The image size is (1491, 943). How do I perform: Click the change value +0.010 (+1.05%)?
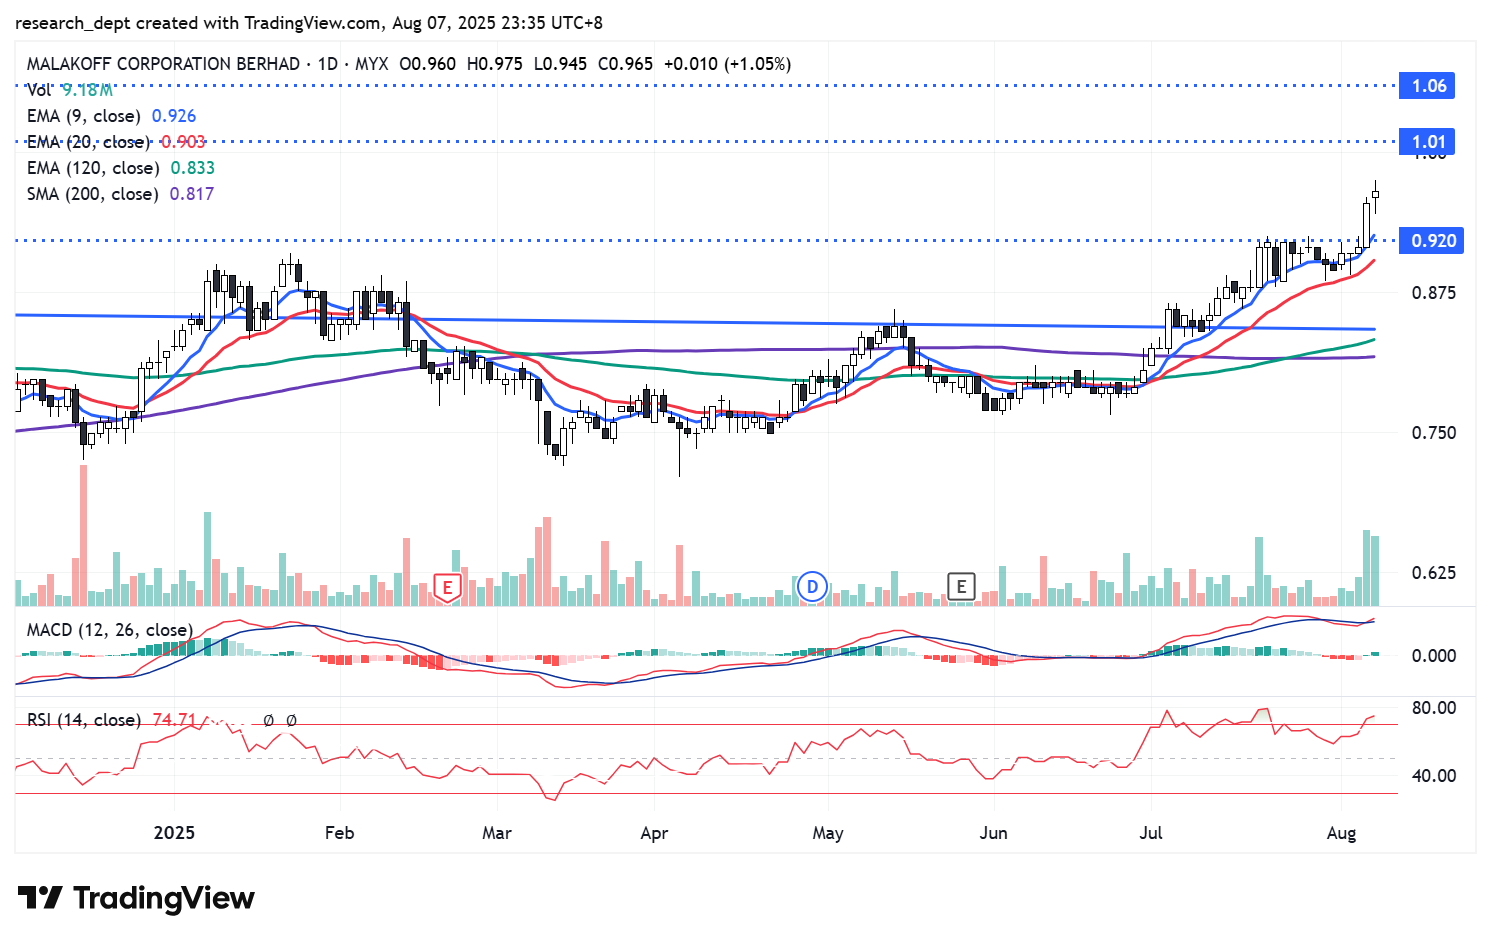coord(727,64)
